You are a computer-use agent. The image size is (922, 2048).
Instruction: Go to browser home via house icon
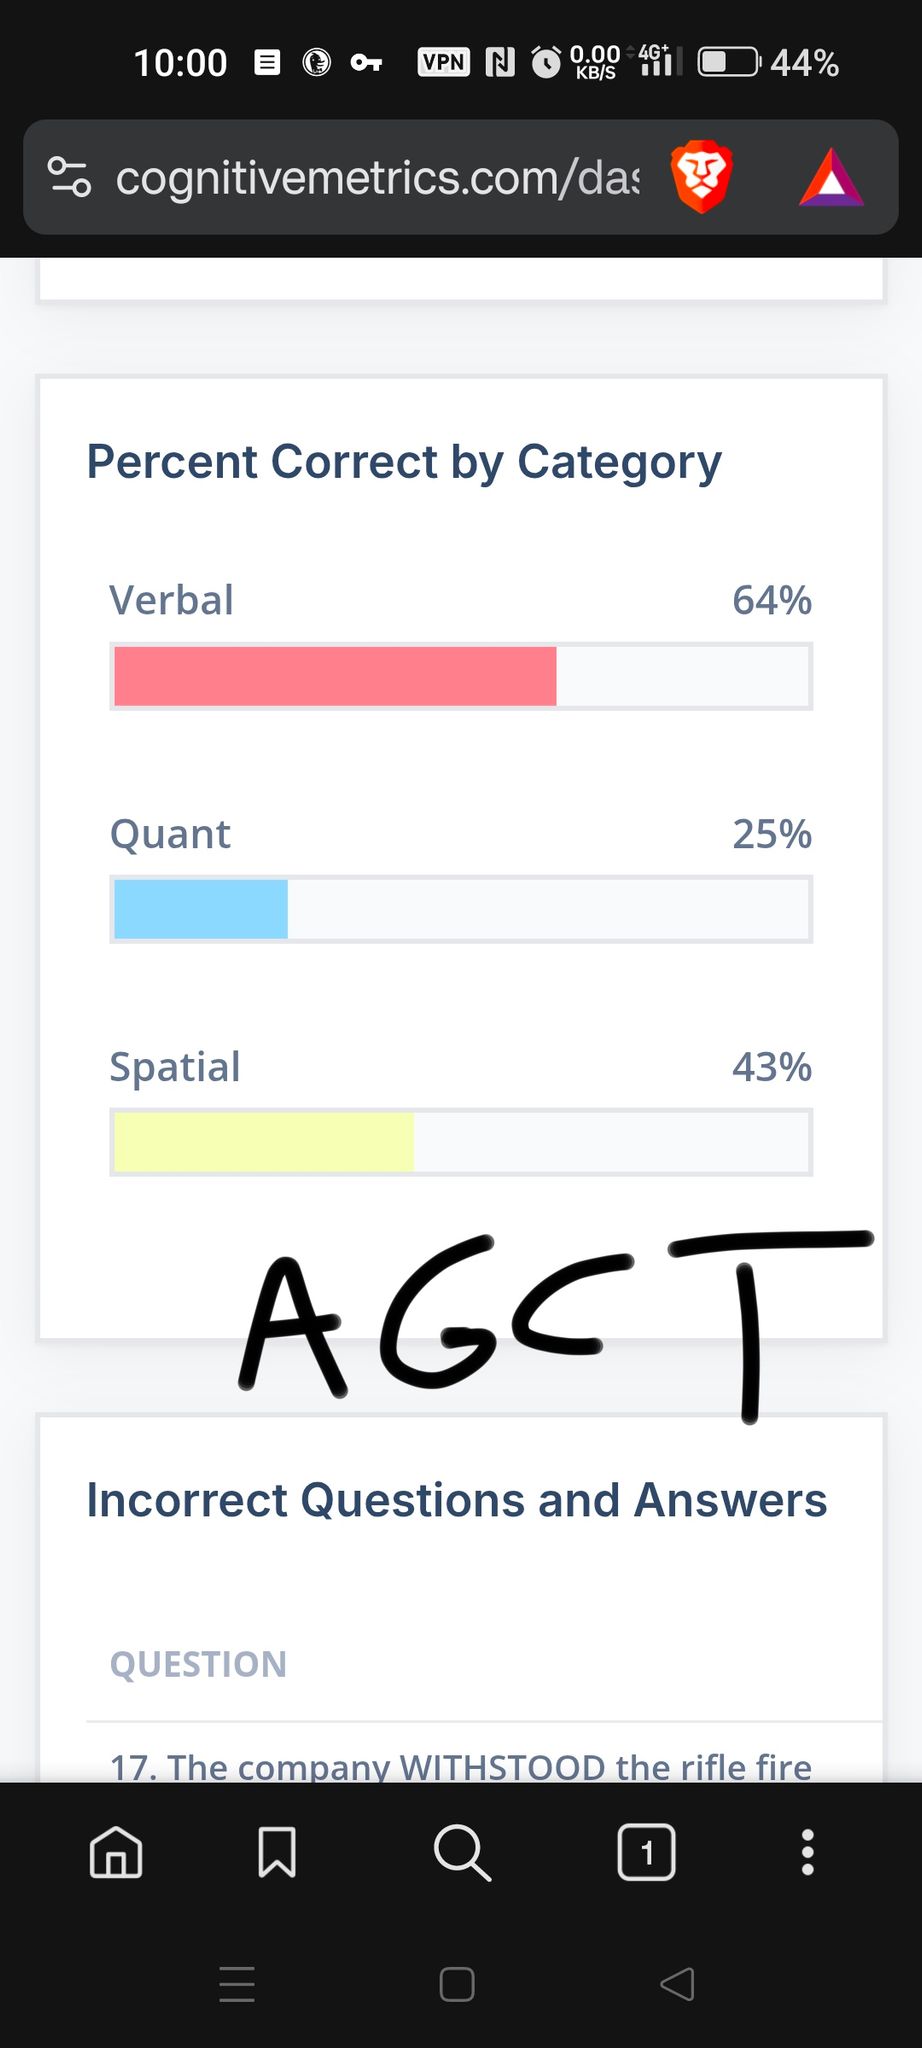tap(116, 1852)
